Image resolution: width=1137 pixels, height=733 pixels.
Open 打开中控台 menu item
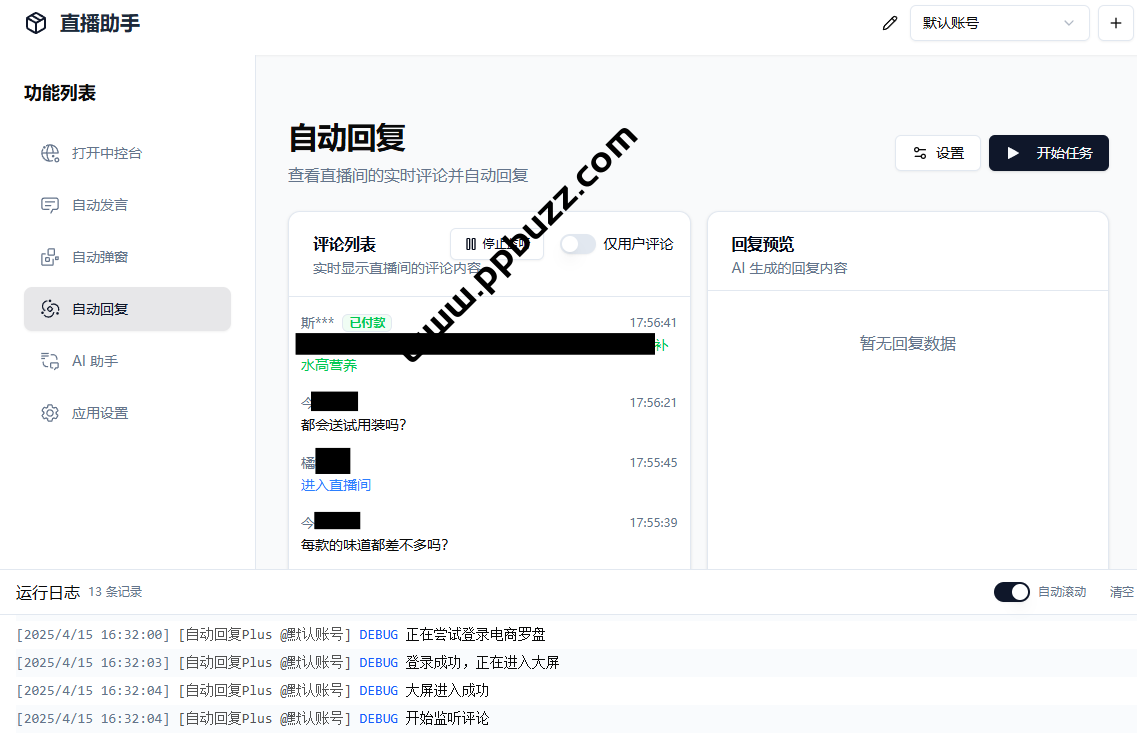point(128,153)
